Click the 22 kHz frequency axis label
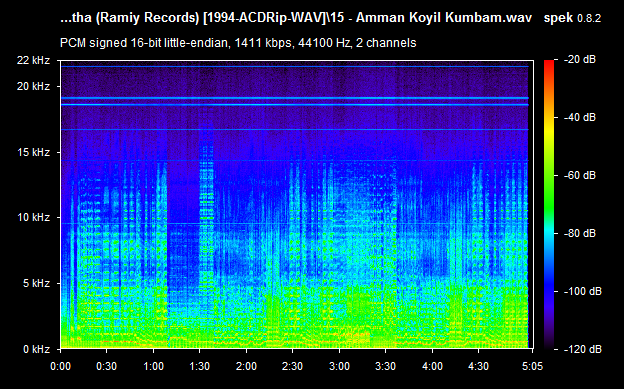 pyautogui.click(x=33, y=60)
